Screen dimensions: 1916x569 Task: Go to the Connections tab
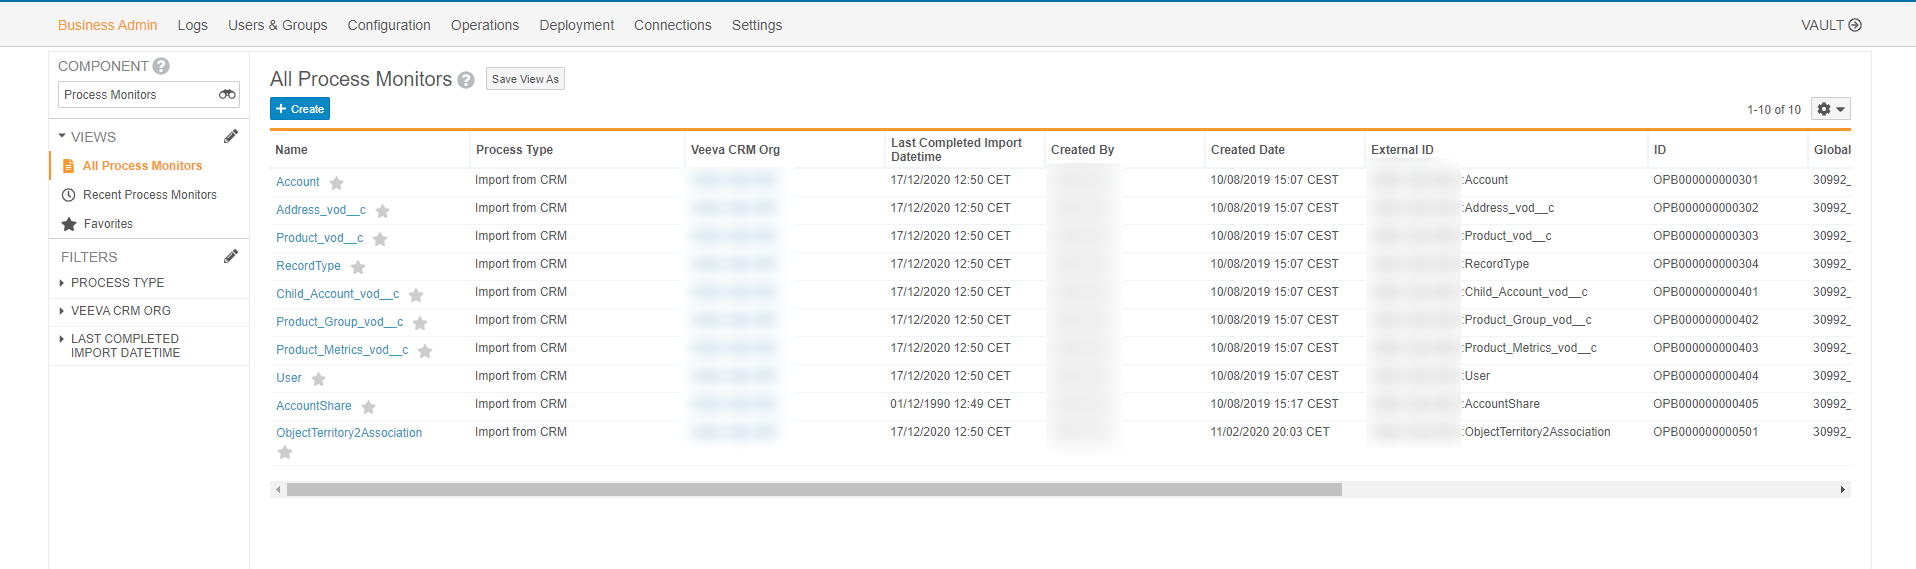coord(672,25)
